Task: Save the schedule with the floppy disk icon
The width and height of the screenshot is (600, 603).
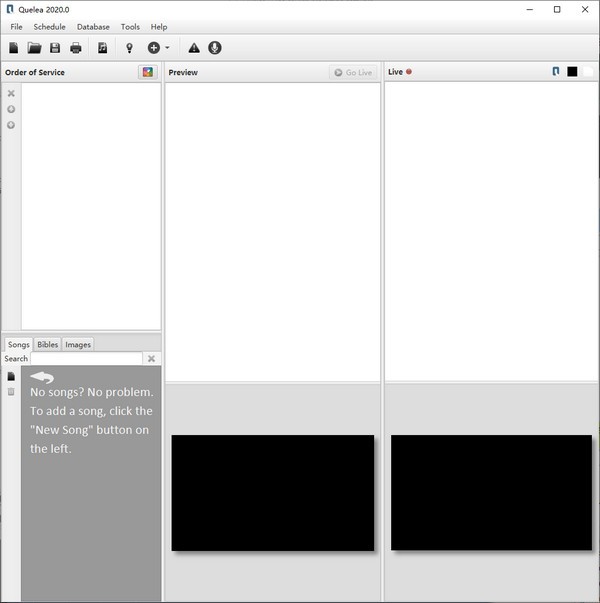Action: (55, 48)
